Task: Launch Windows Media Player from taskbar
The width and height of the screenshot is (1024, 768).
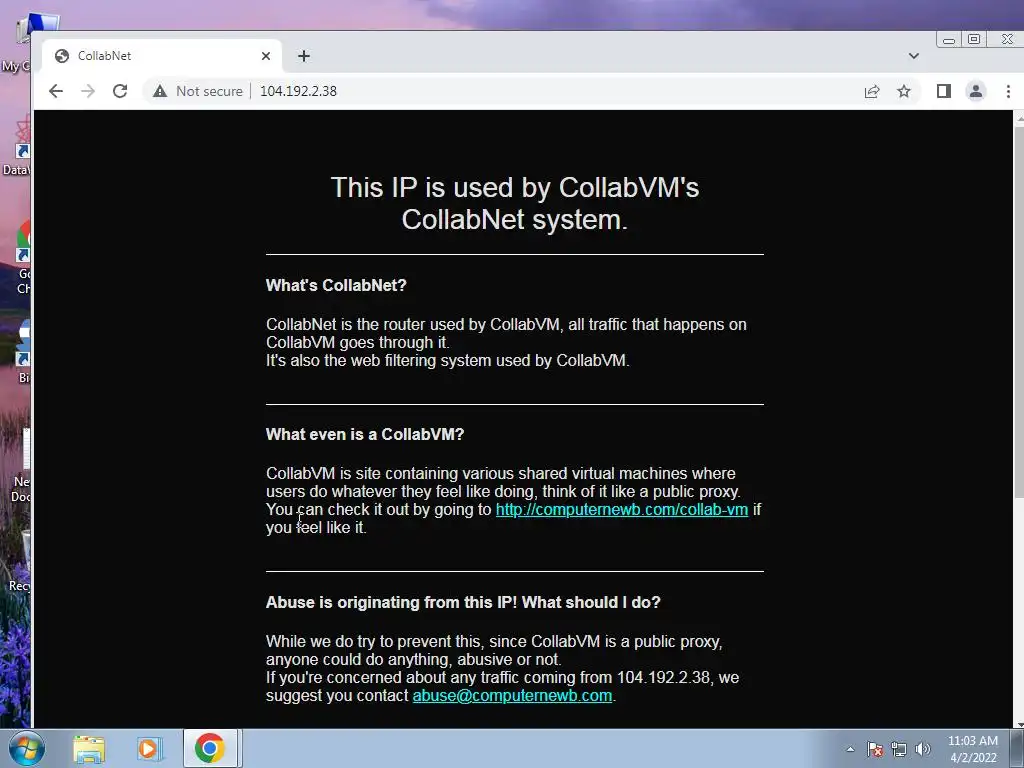Action: tap(149, 749)
